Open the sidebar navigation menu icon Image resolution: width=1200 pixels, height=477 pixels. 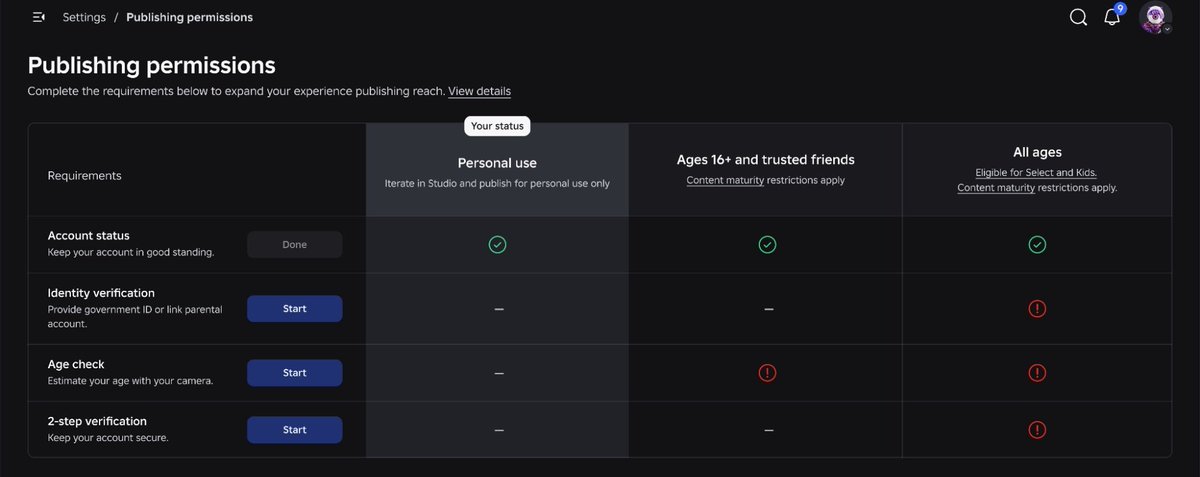click(x=38, y=17)
